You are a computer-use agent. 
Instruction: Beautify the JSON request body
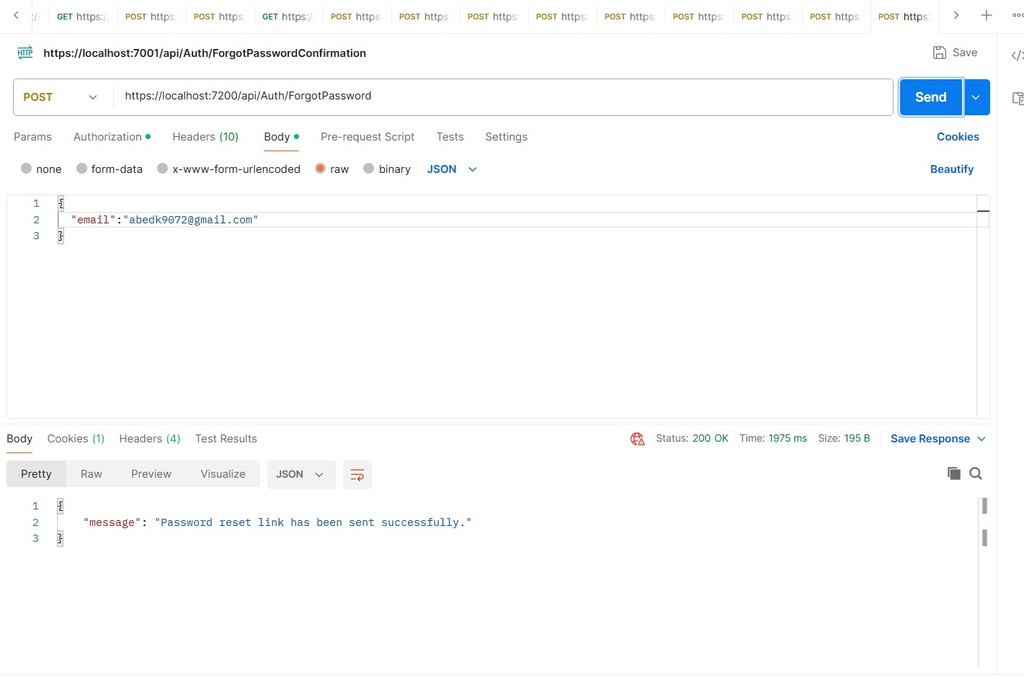coord(952,169)
